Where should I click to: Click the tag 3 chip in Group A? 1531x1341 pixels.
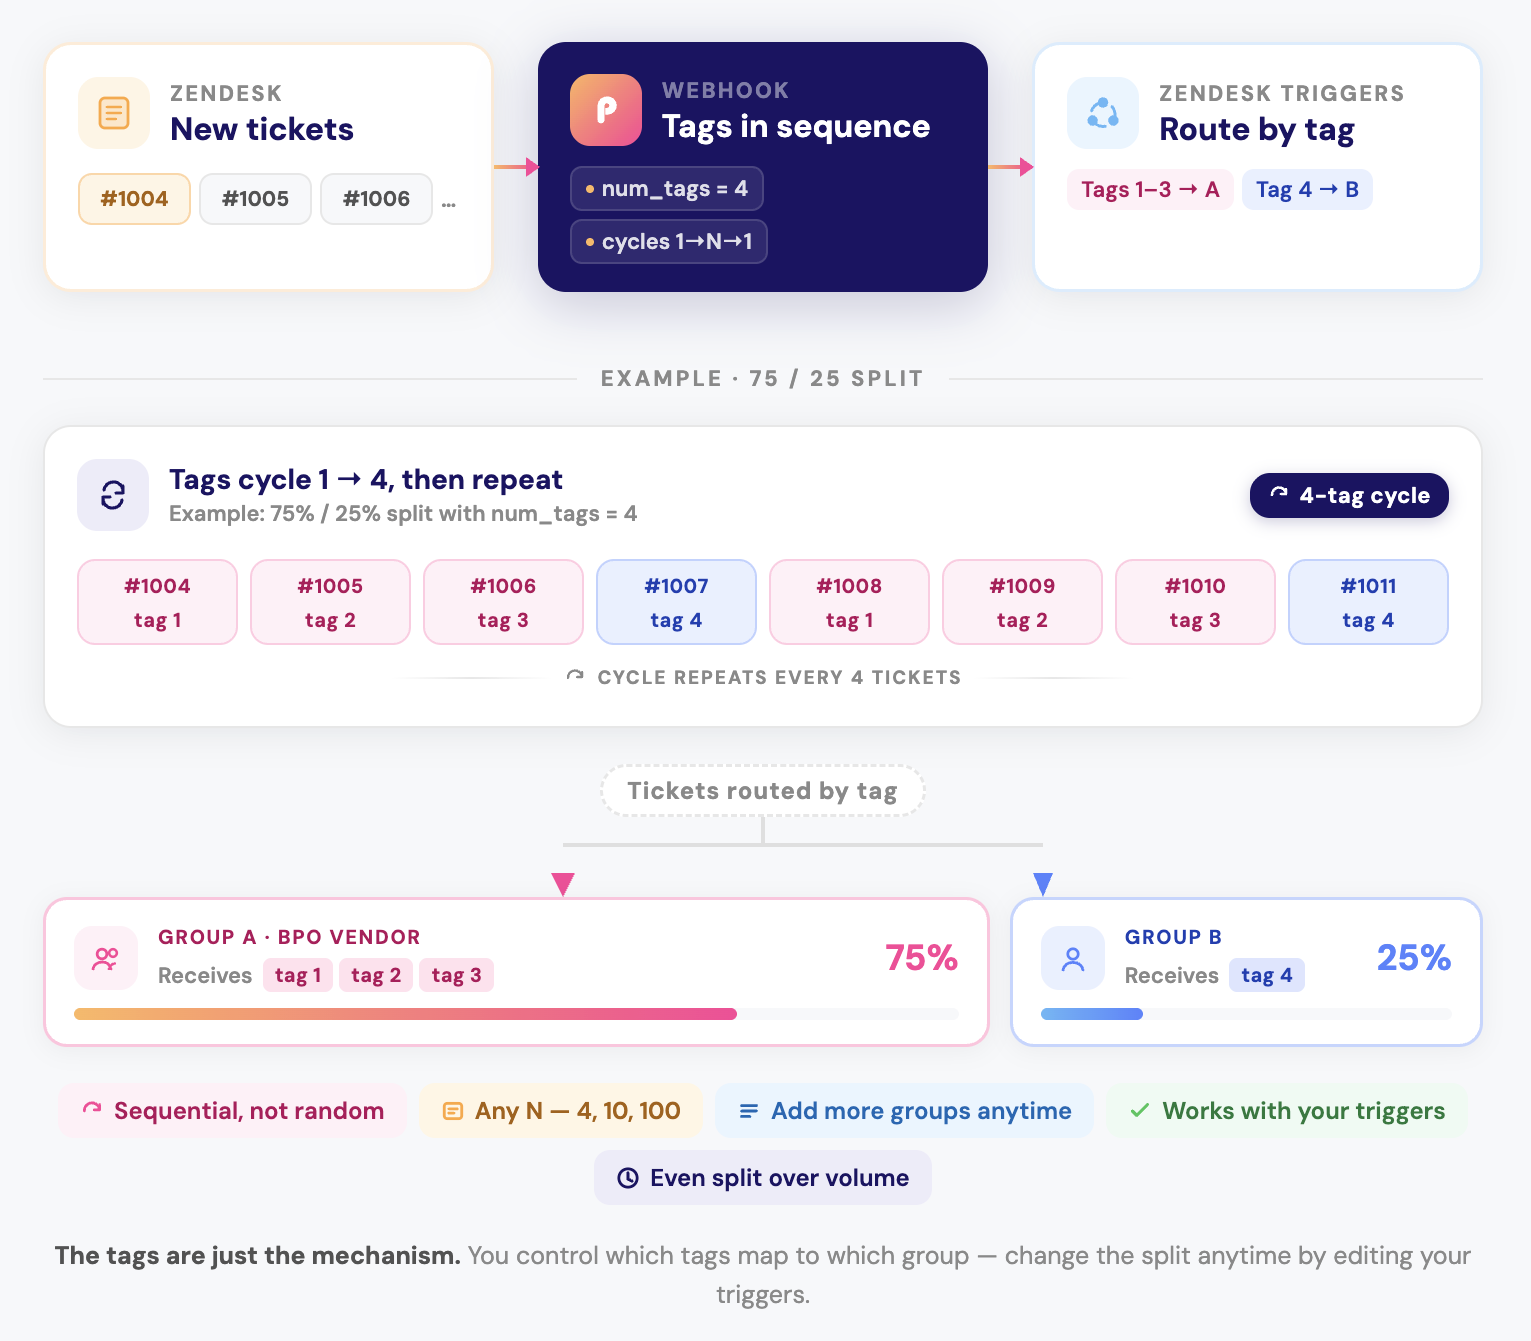point(457,975)
